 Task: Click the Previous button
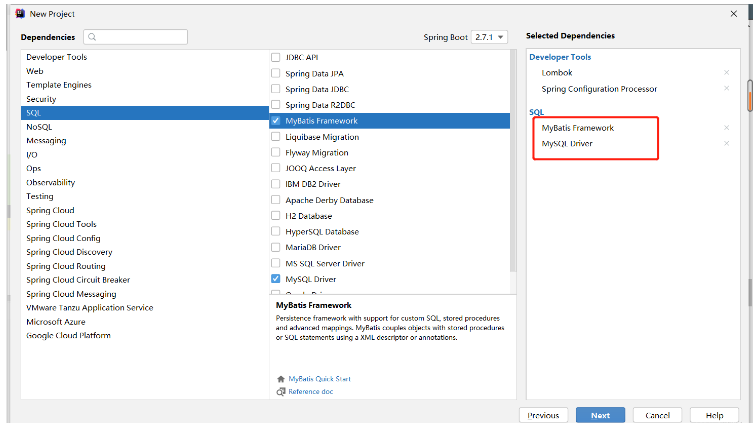click(x=543, y=414)
